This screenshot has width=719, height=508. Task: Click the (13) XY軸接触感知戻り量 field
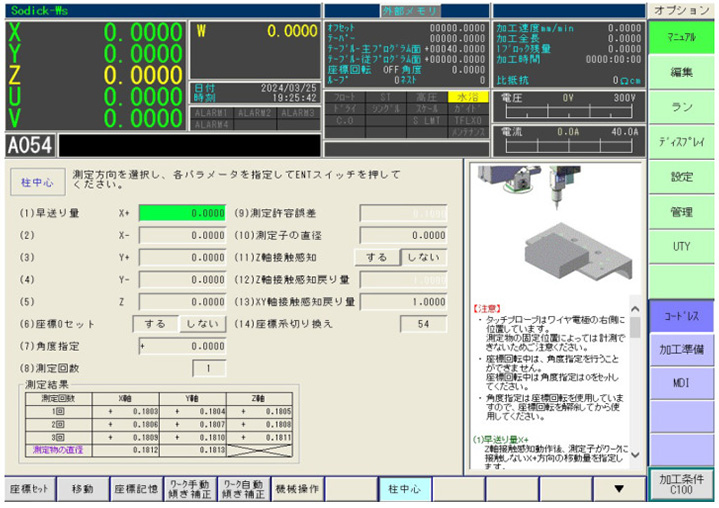[403, 302]
